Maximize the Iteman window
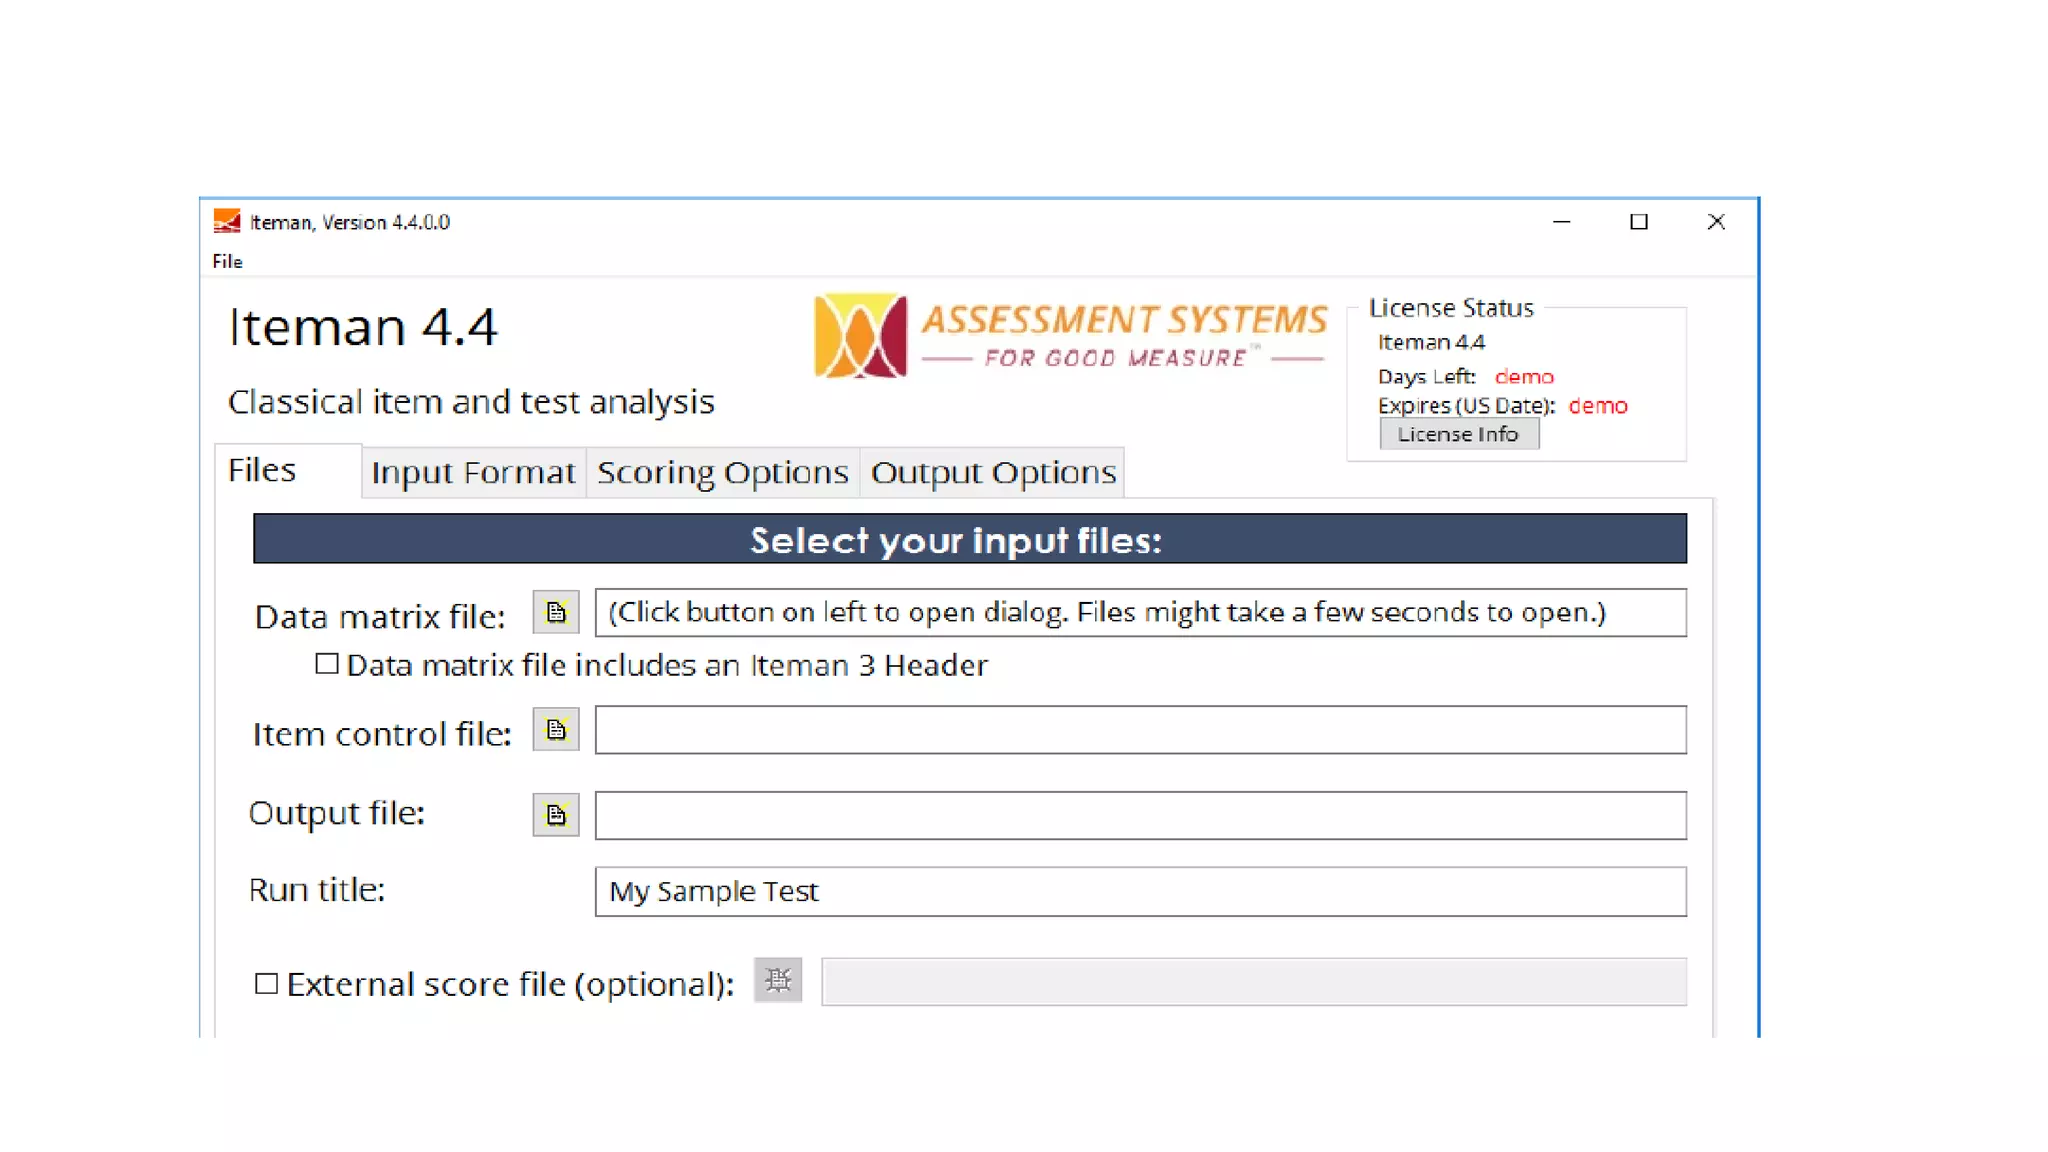 (1638, 222)
